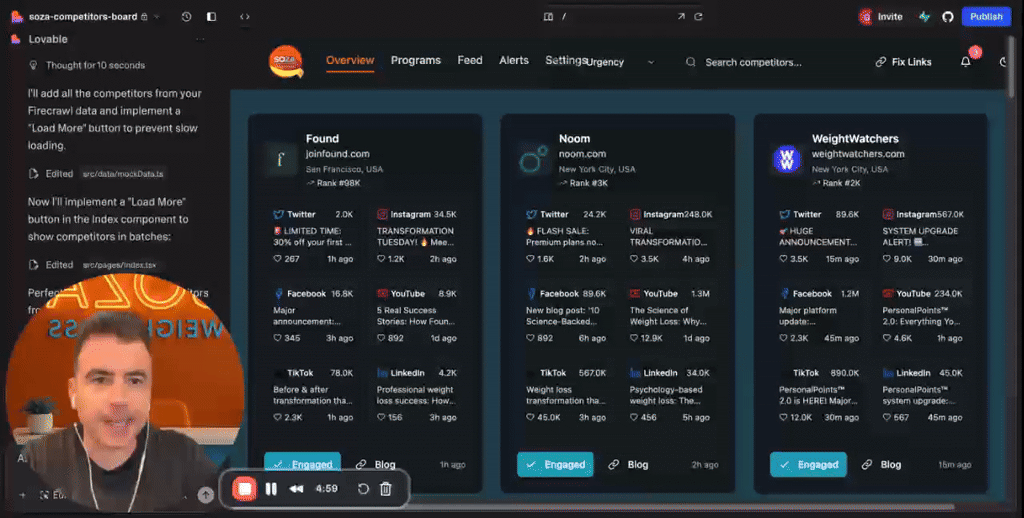Like the Found Twitter post with 267 likes
Screen dimensions: 1024x518
pos(278,259)
